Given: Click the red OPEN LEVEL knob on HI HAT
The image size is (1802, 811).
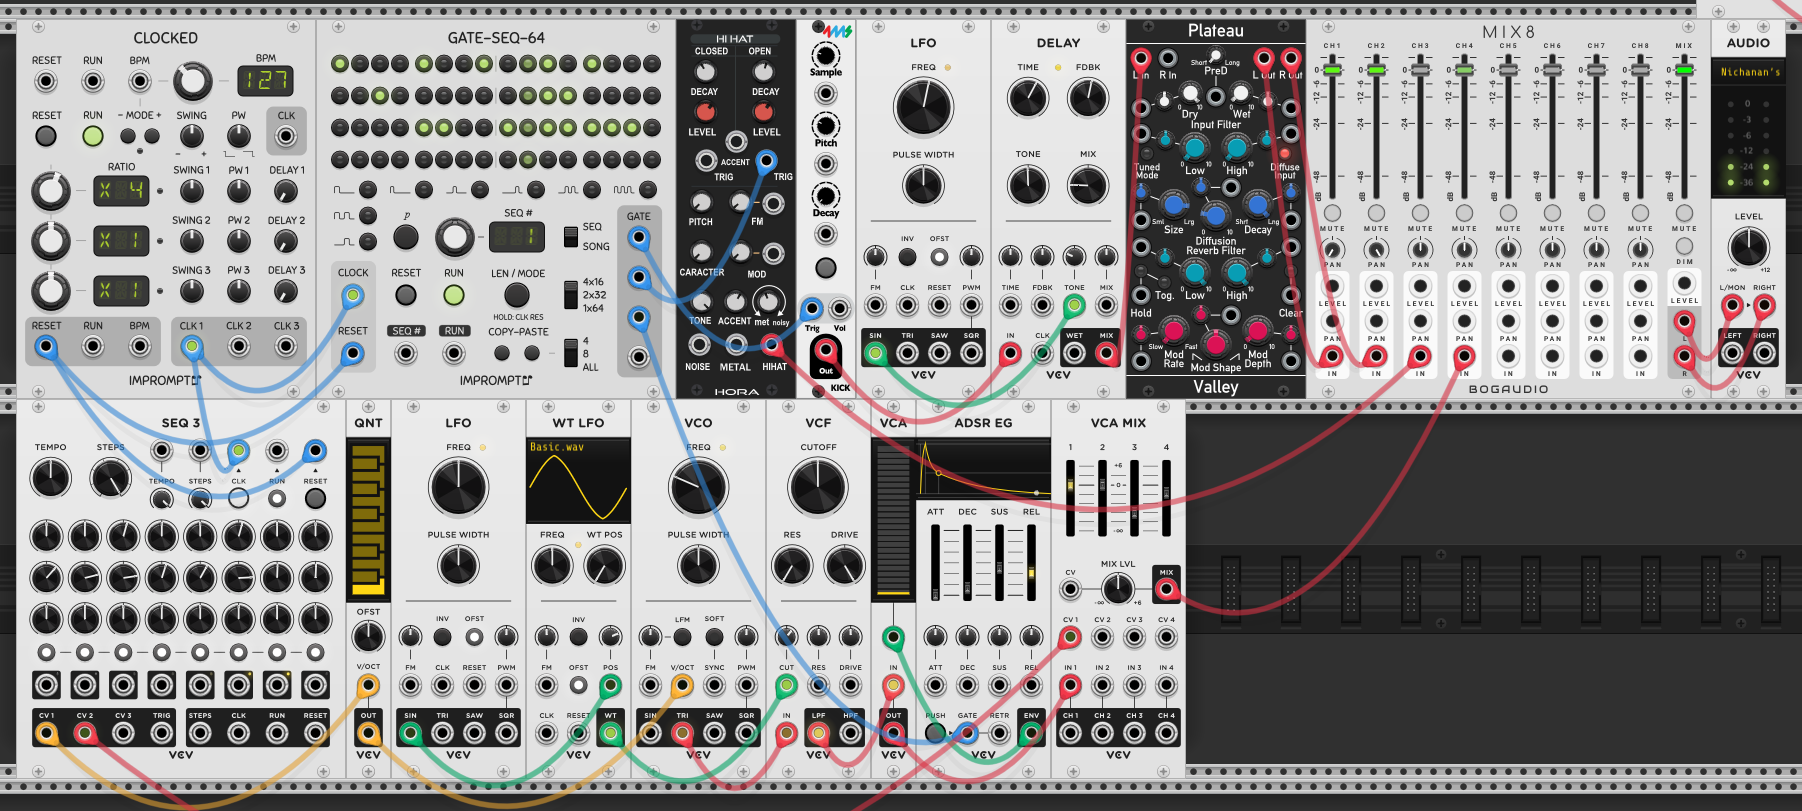Looking at the screenshot, I should click(x=766, y=111).
